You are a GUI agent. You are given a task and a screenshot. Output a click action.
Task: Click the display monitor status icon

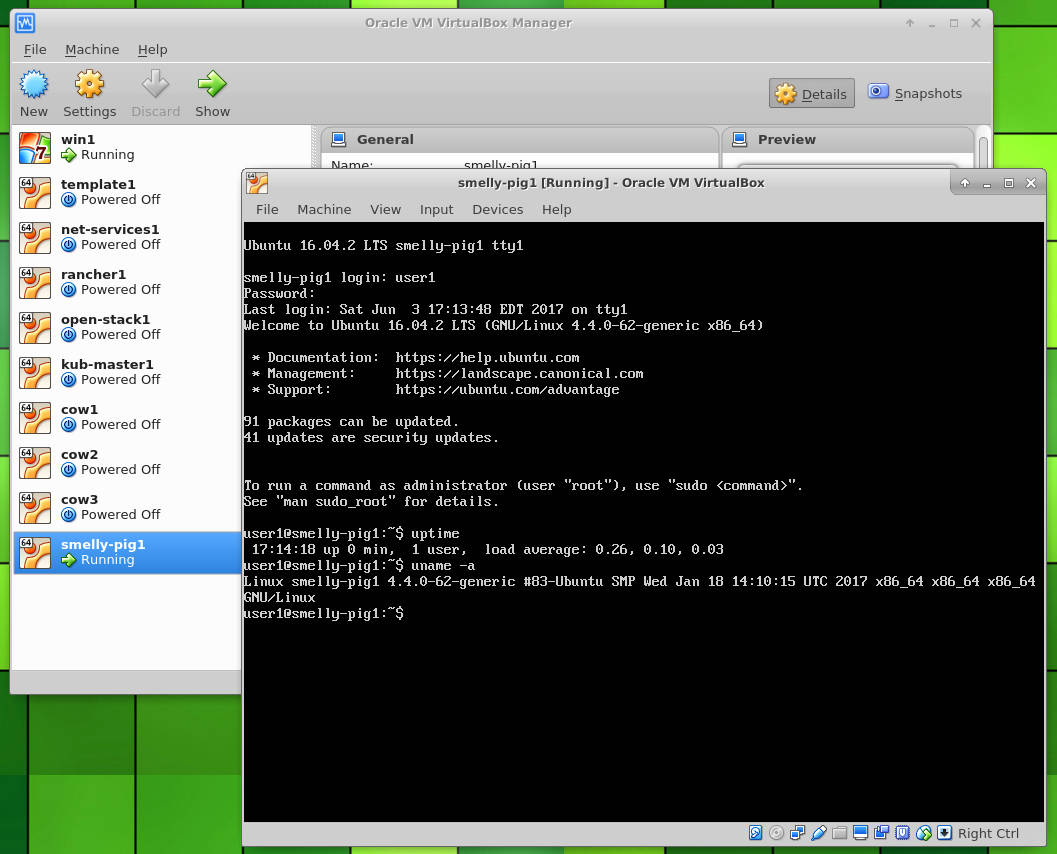(860, 833)
